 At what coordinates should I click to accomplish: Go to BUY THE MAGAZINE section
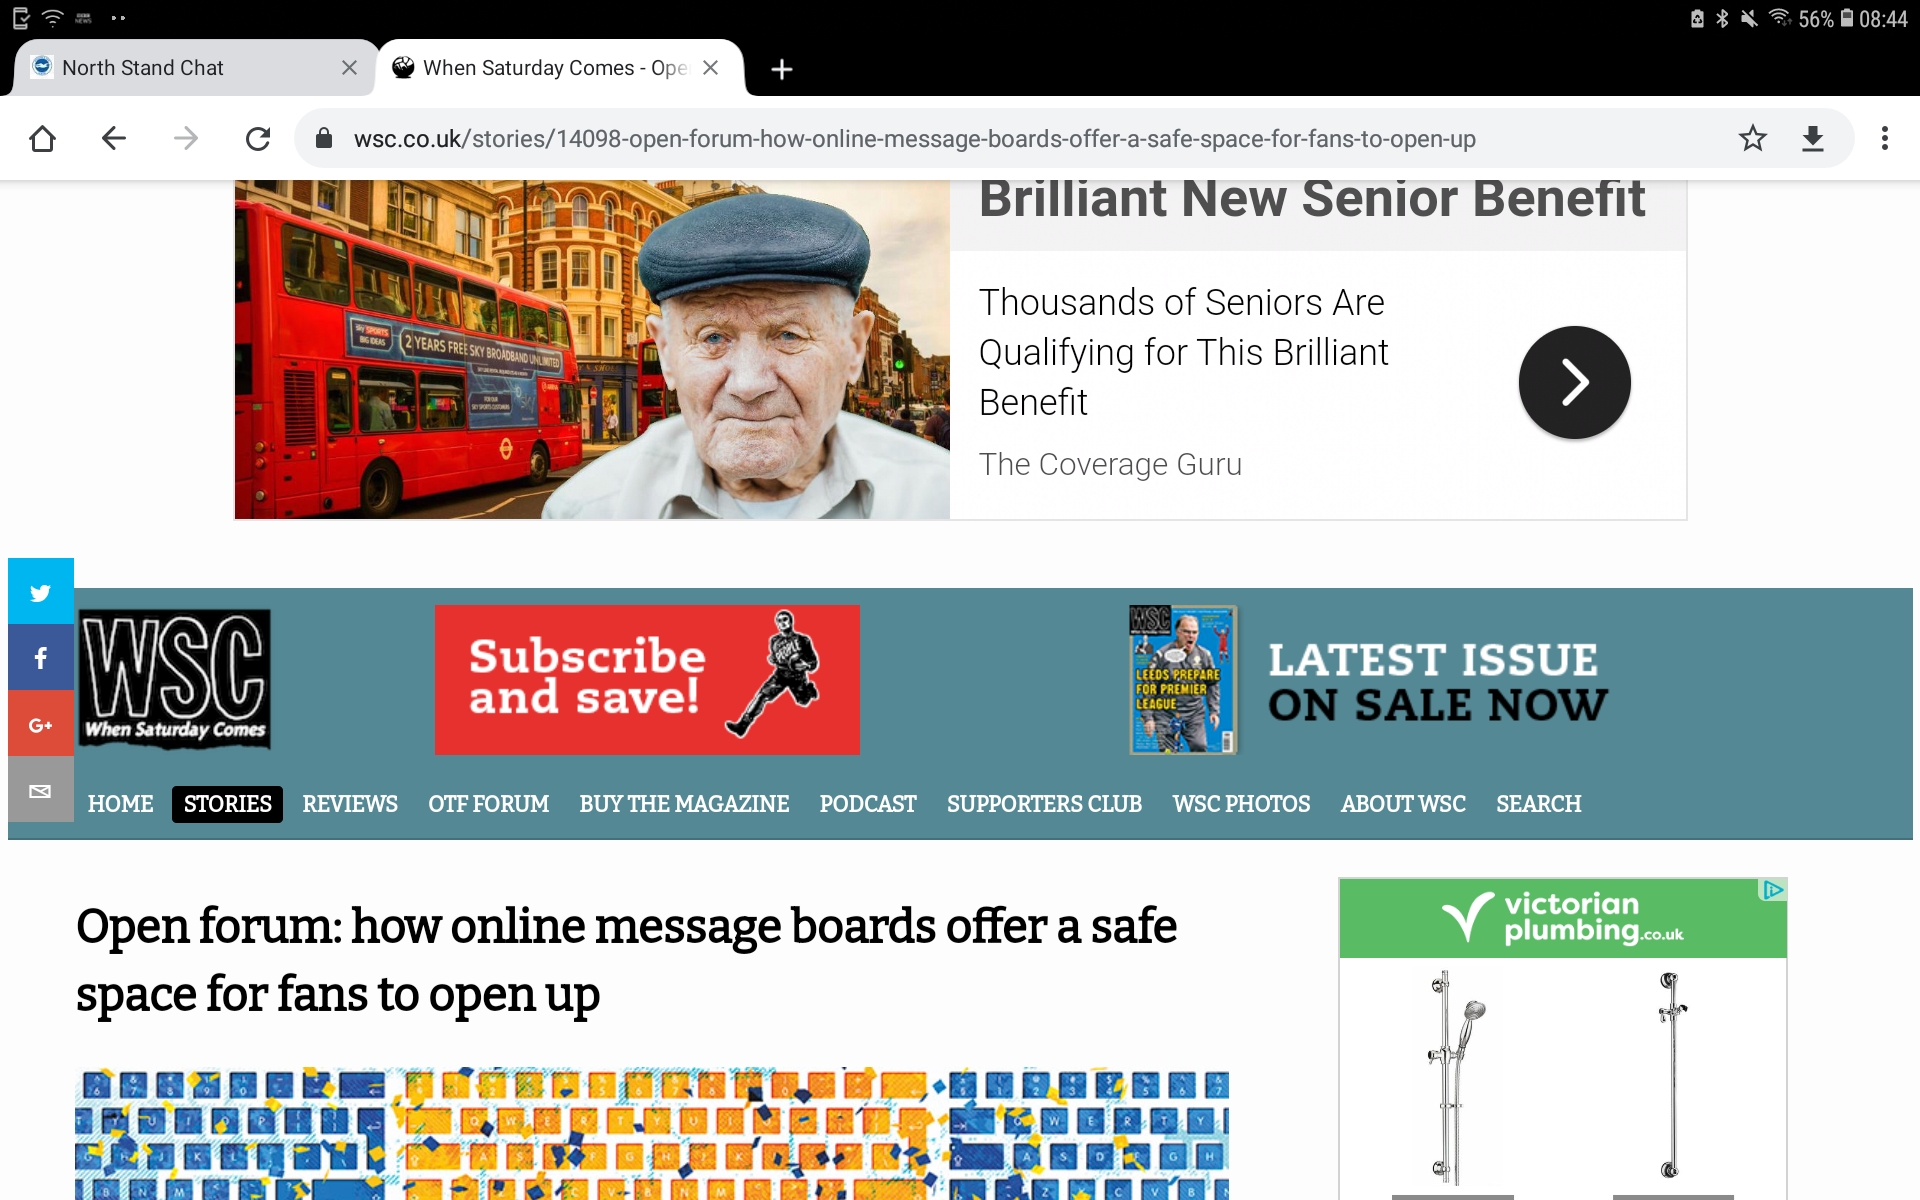[x=684, y=804]
